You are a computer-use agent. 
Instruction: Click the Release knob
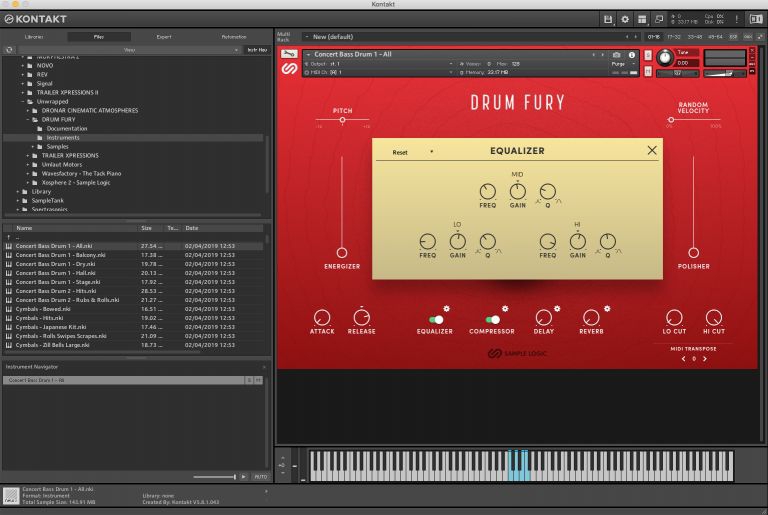coord(361,318)
